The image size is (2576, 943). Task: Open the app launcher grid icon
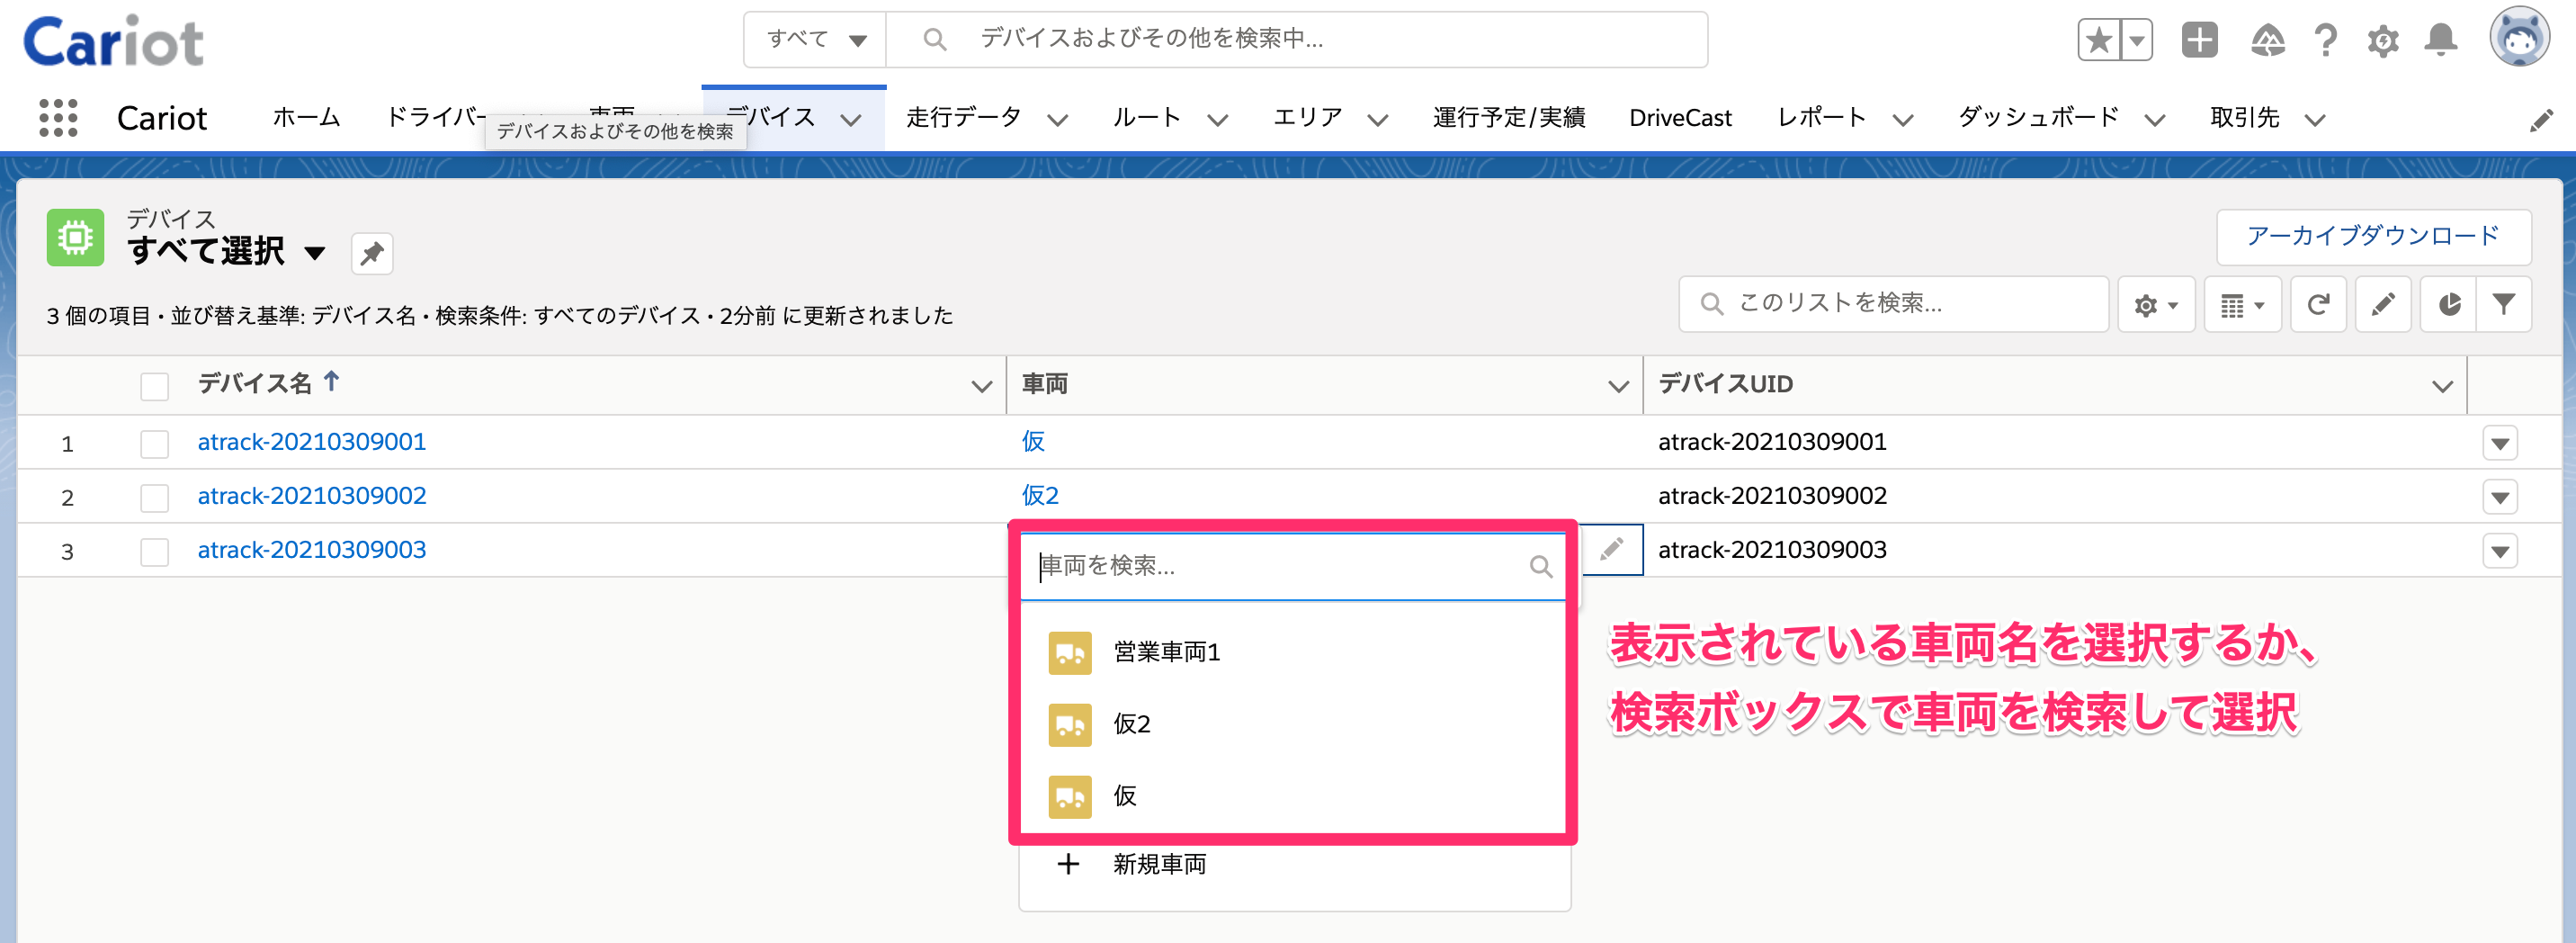(58, 118)
